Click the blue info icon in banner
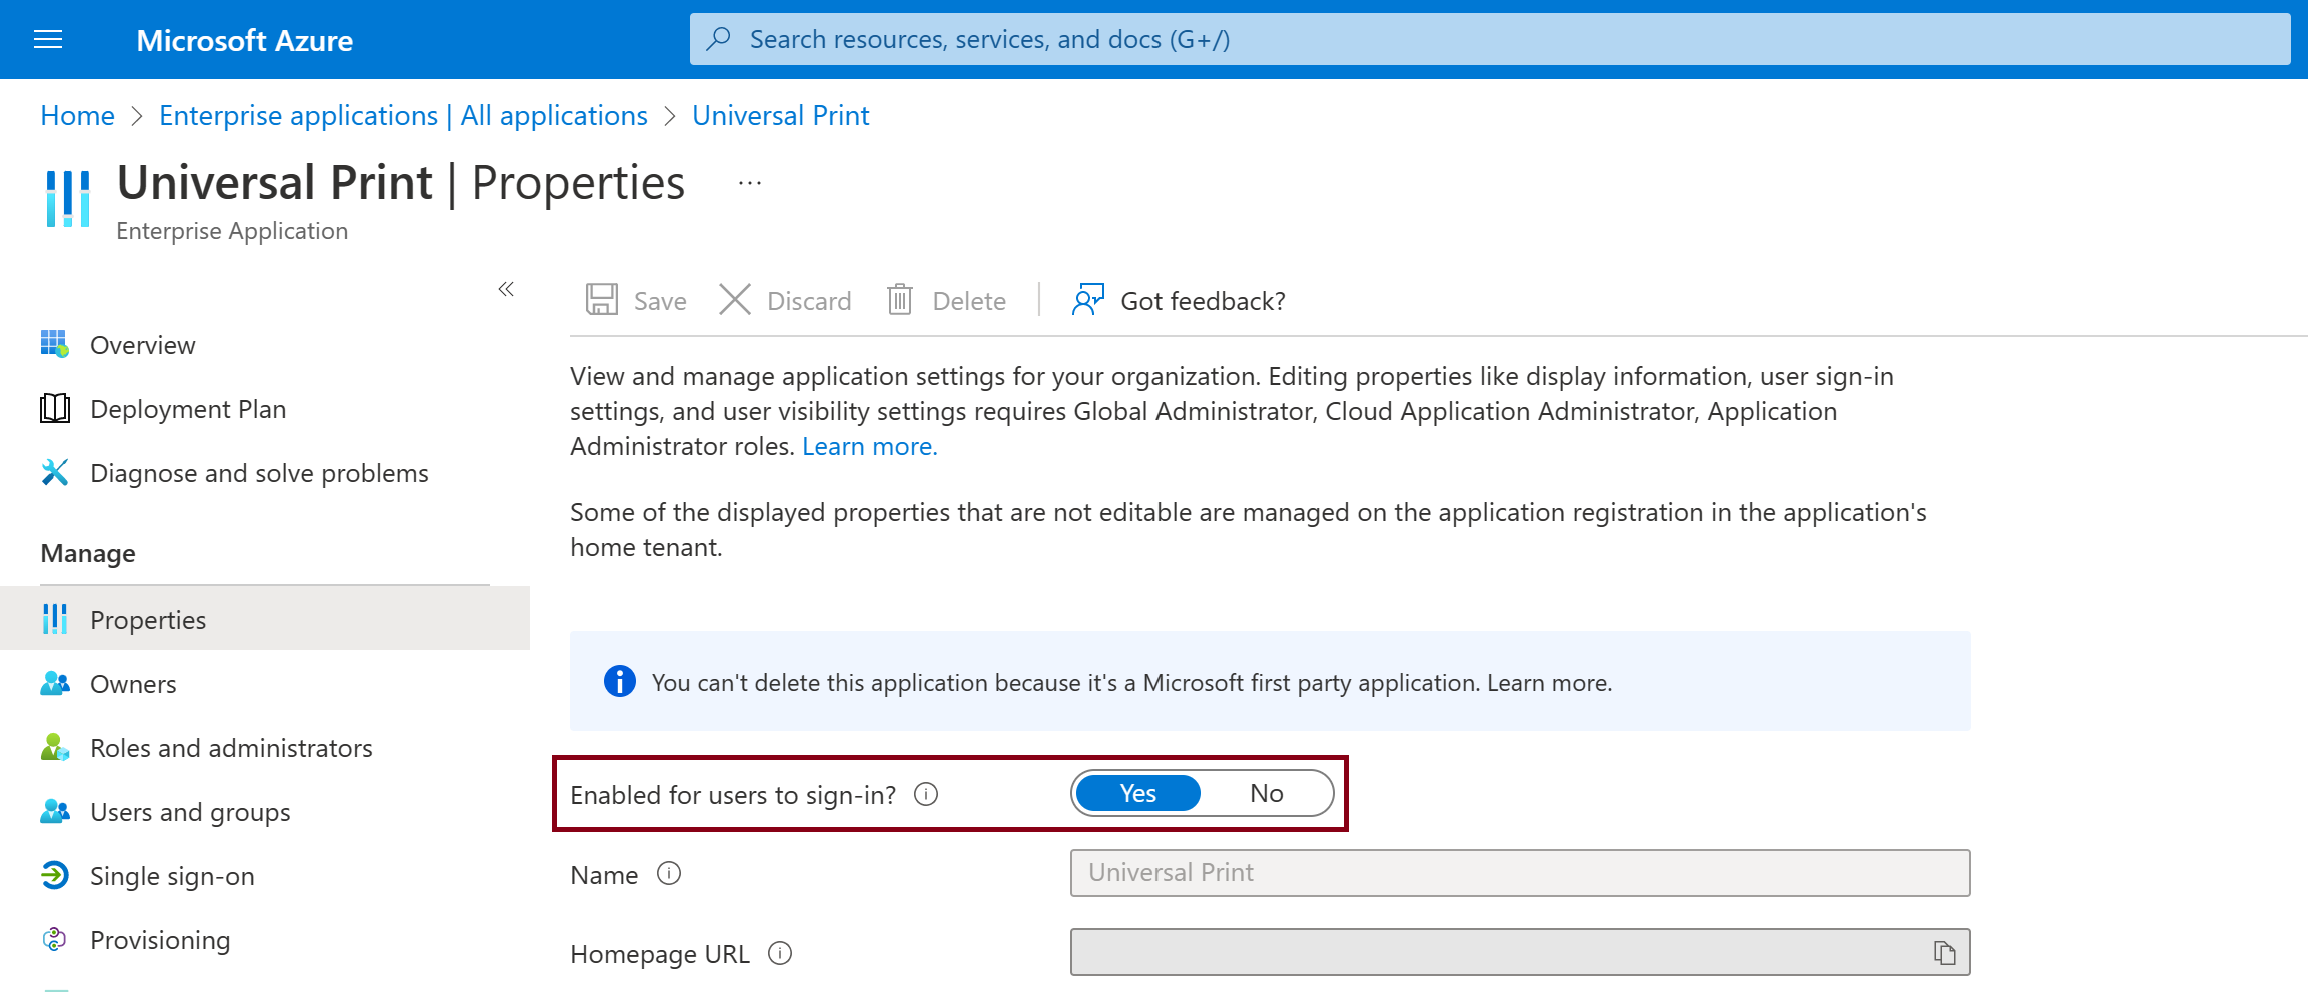 tap(620, 681)
